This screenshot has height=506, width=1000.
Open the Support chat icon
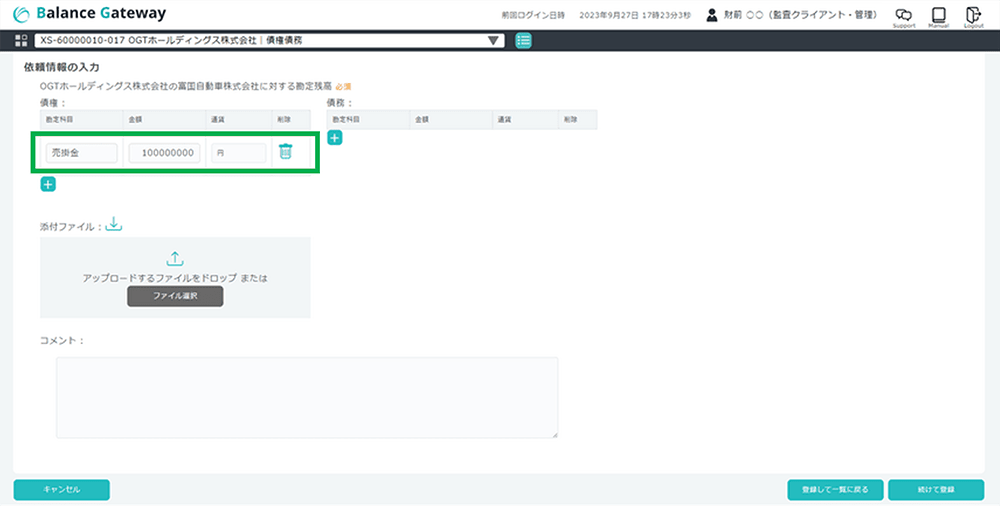coord(903,14)
